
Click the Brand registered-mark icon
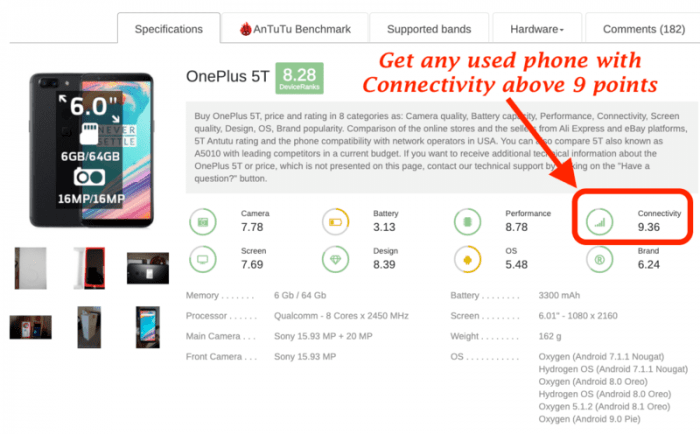pyautogui.click(x=600, y=259)
